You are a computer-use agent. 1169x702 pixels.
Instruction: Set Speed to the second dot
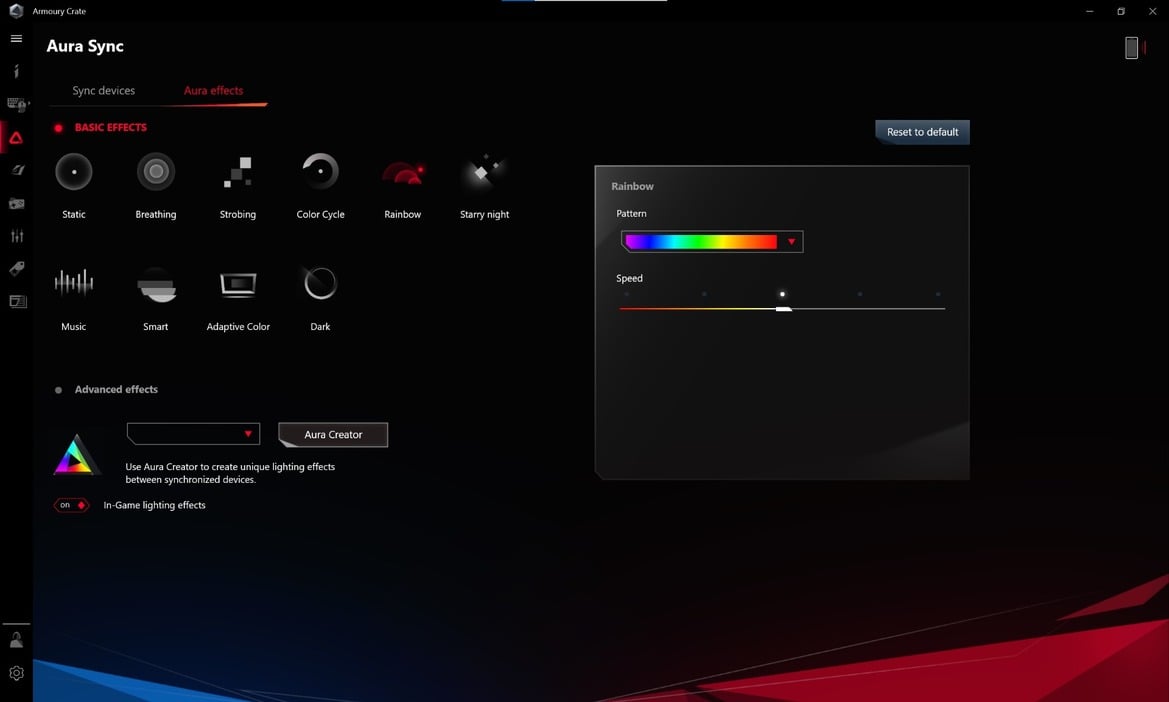pyautogui.click(x=705, y=294)
